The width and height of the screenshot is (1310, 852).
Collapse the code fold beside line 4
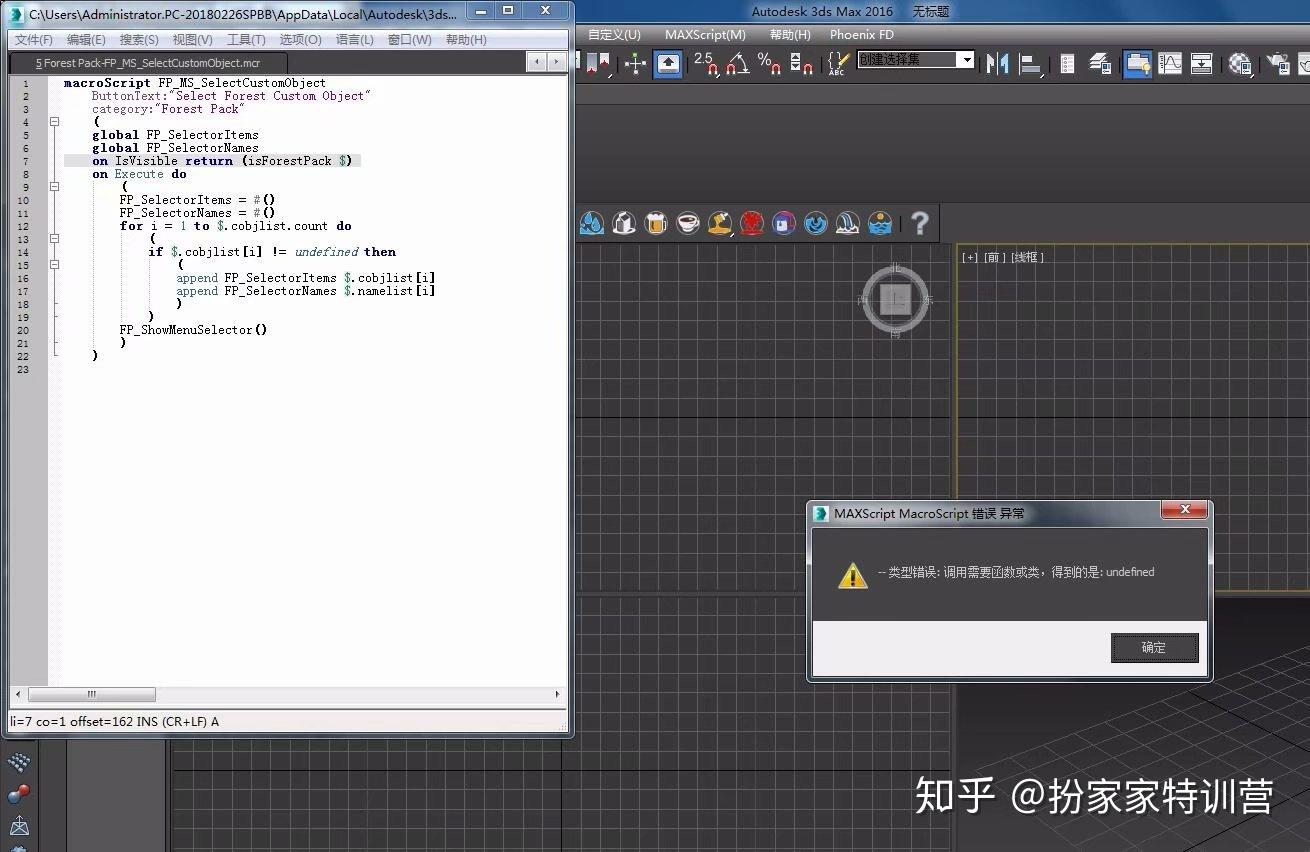tap(54, 121)
